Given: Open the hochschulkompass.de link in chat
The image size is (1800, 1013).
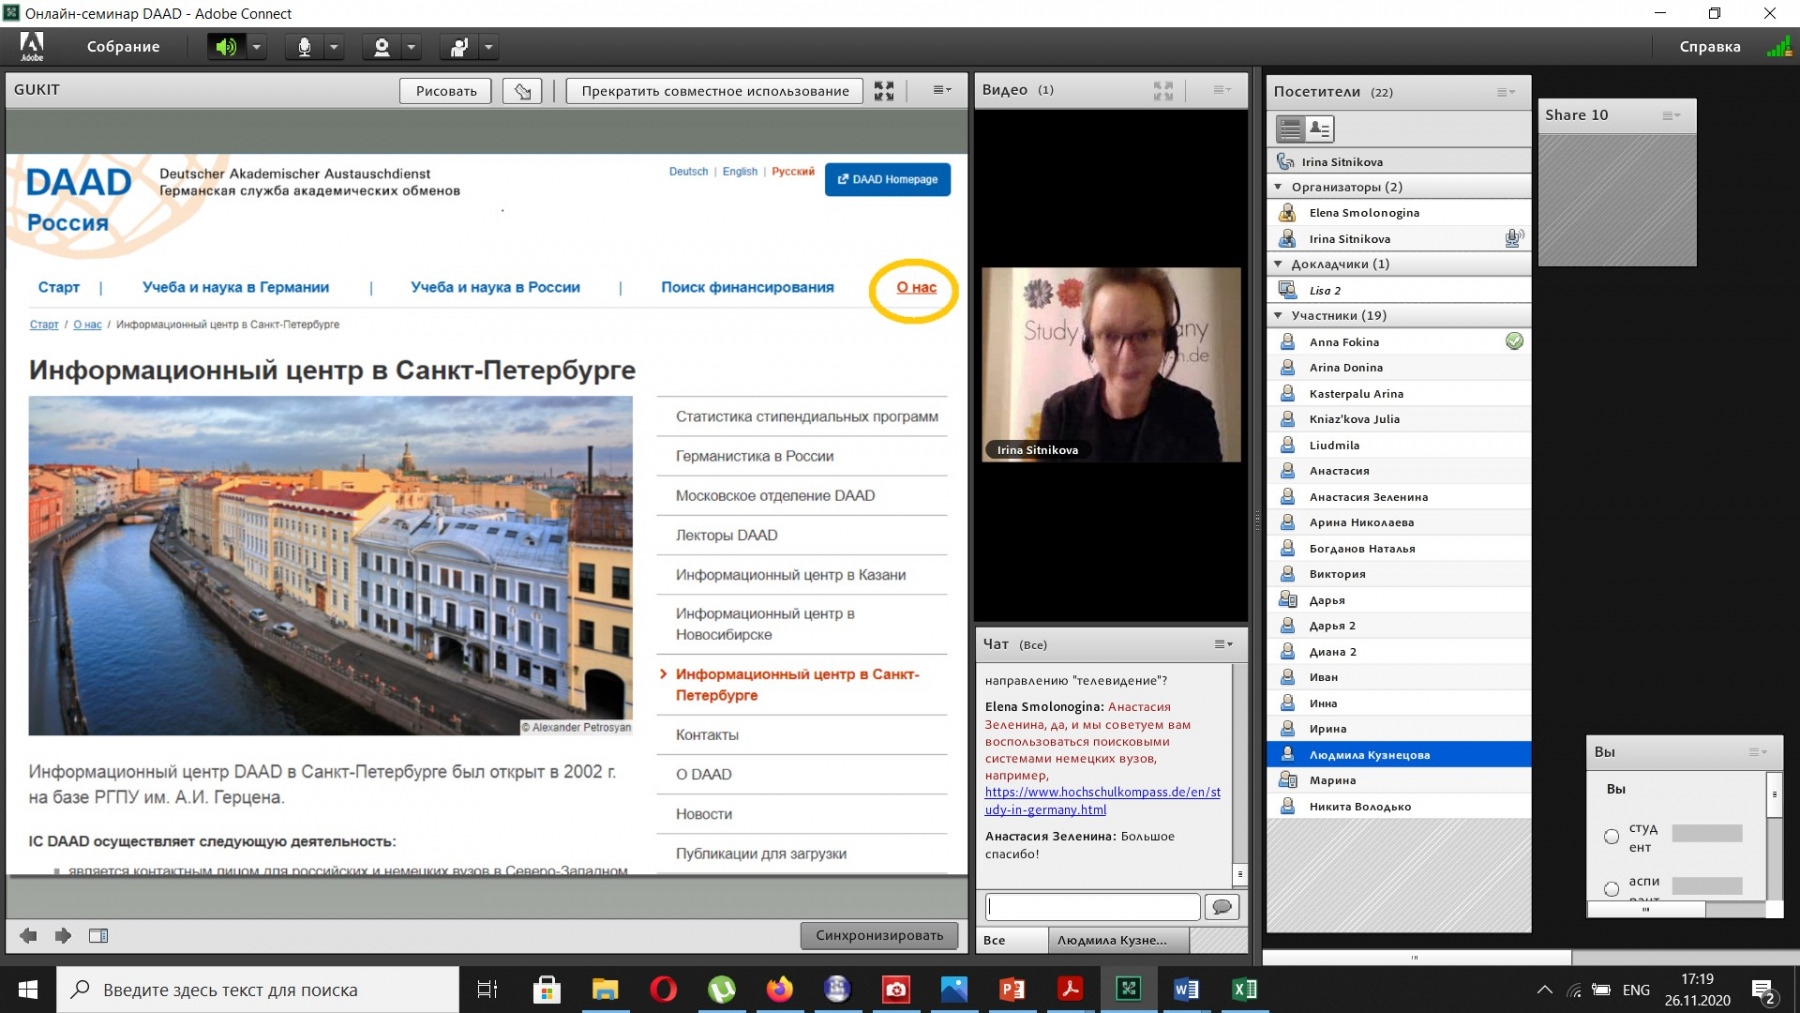Looking at the screenshot, I should point(1102,801).
